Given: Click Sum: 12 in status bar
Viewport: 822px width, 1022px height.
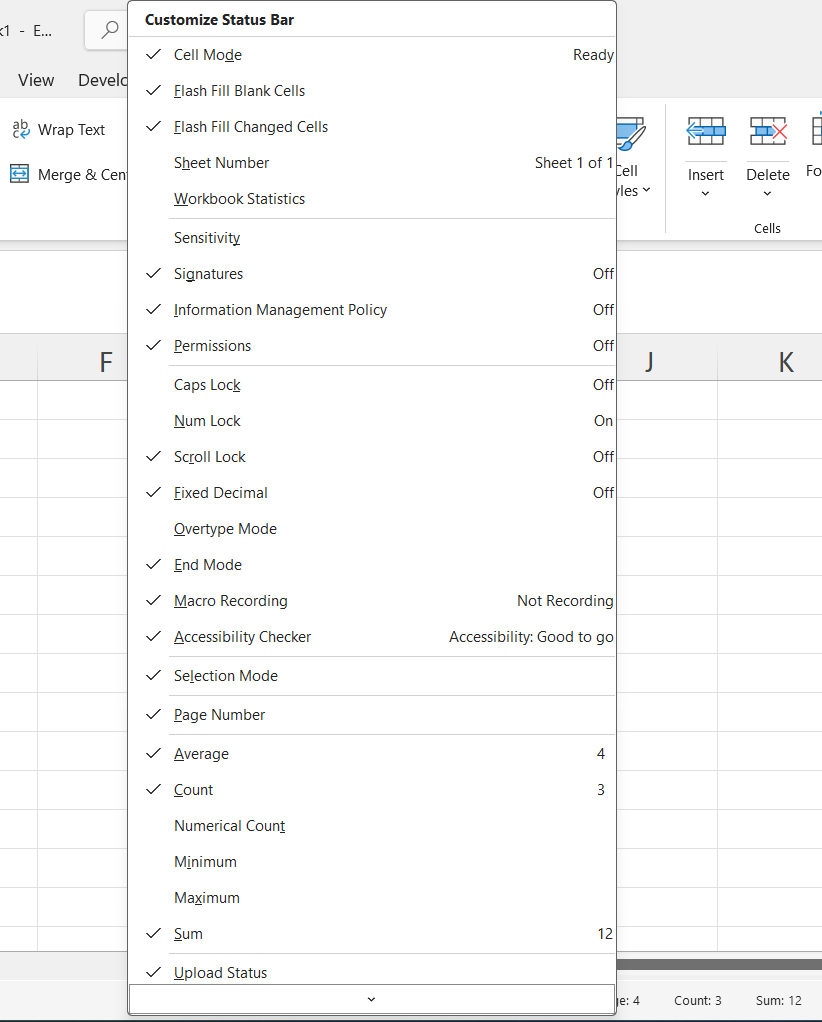Looking at the screenshot, I should [x=778, y=1000].
